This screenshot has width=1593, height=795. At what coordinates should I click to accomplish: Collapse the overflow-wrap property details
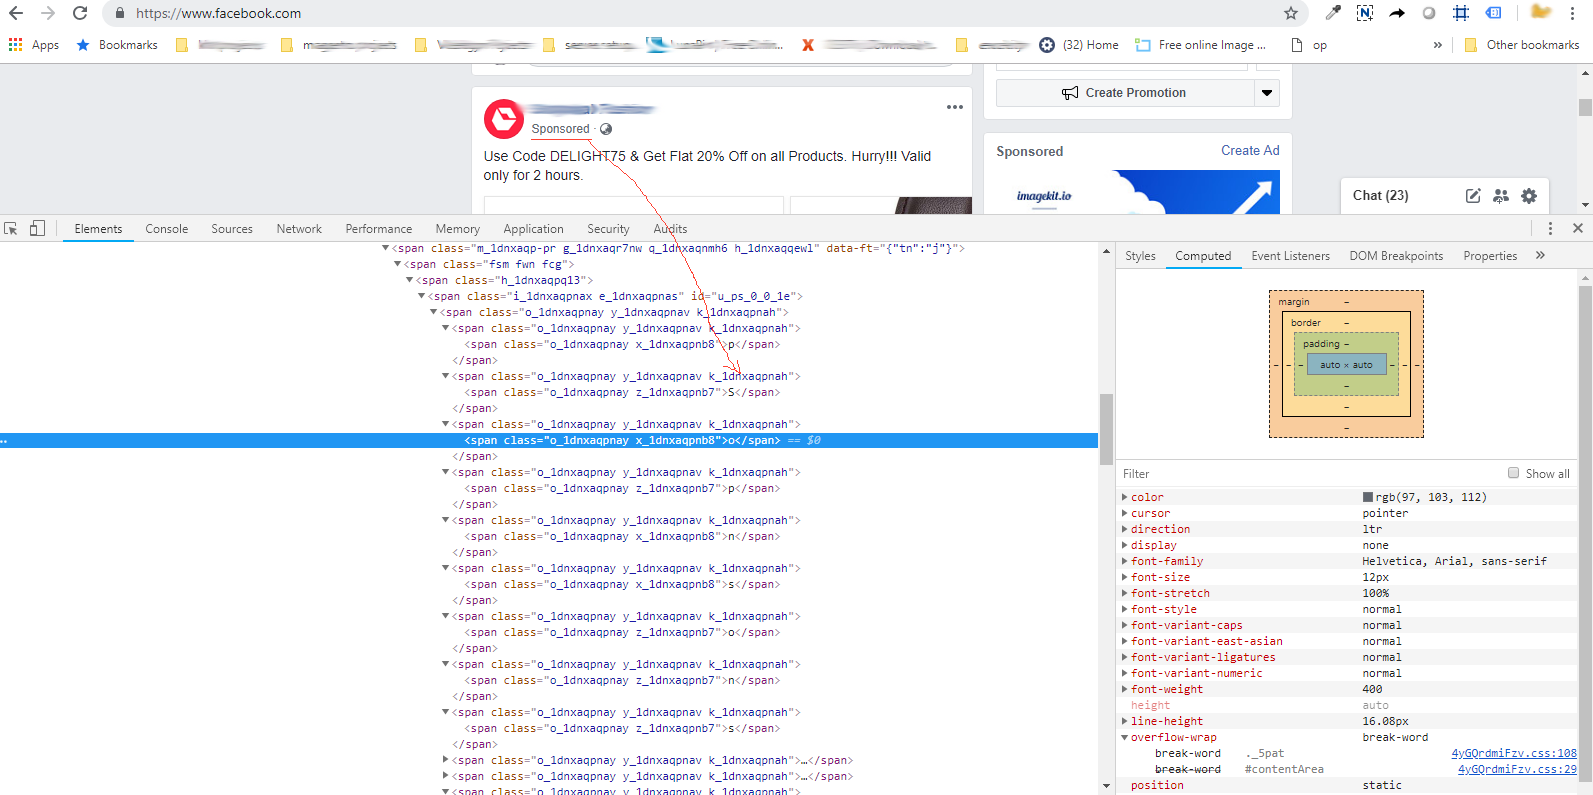click(x=1125, y=737)
